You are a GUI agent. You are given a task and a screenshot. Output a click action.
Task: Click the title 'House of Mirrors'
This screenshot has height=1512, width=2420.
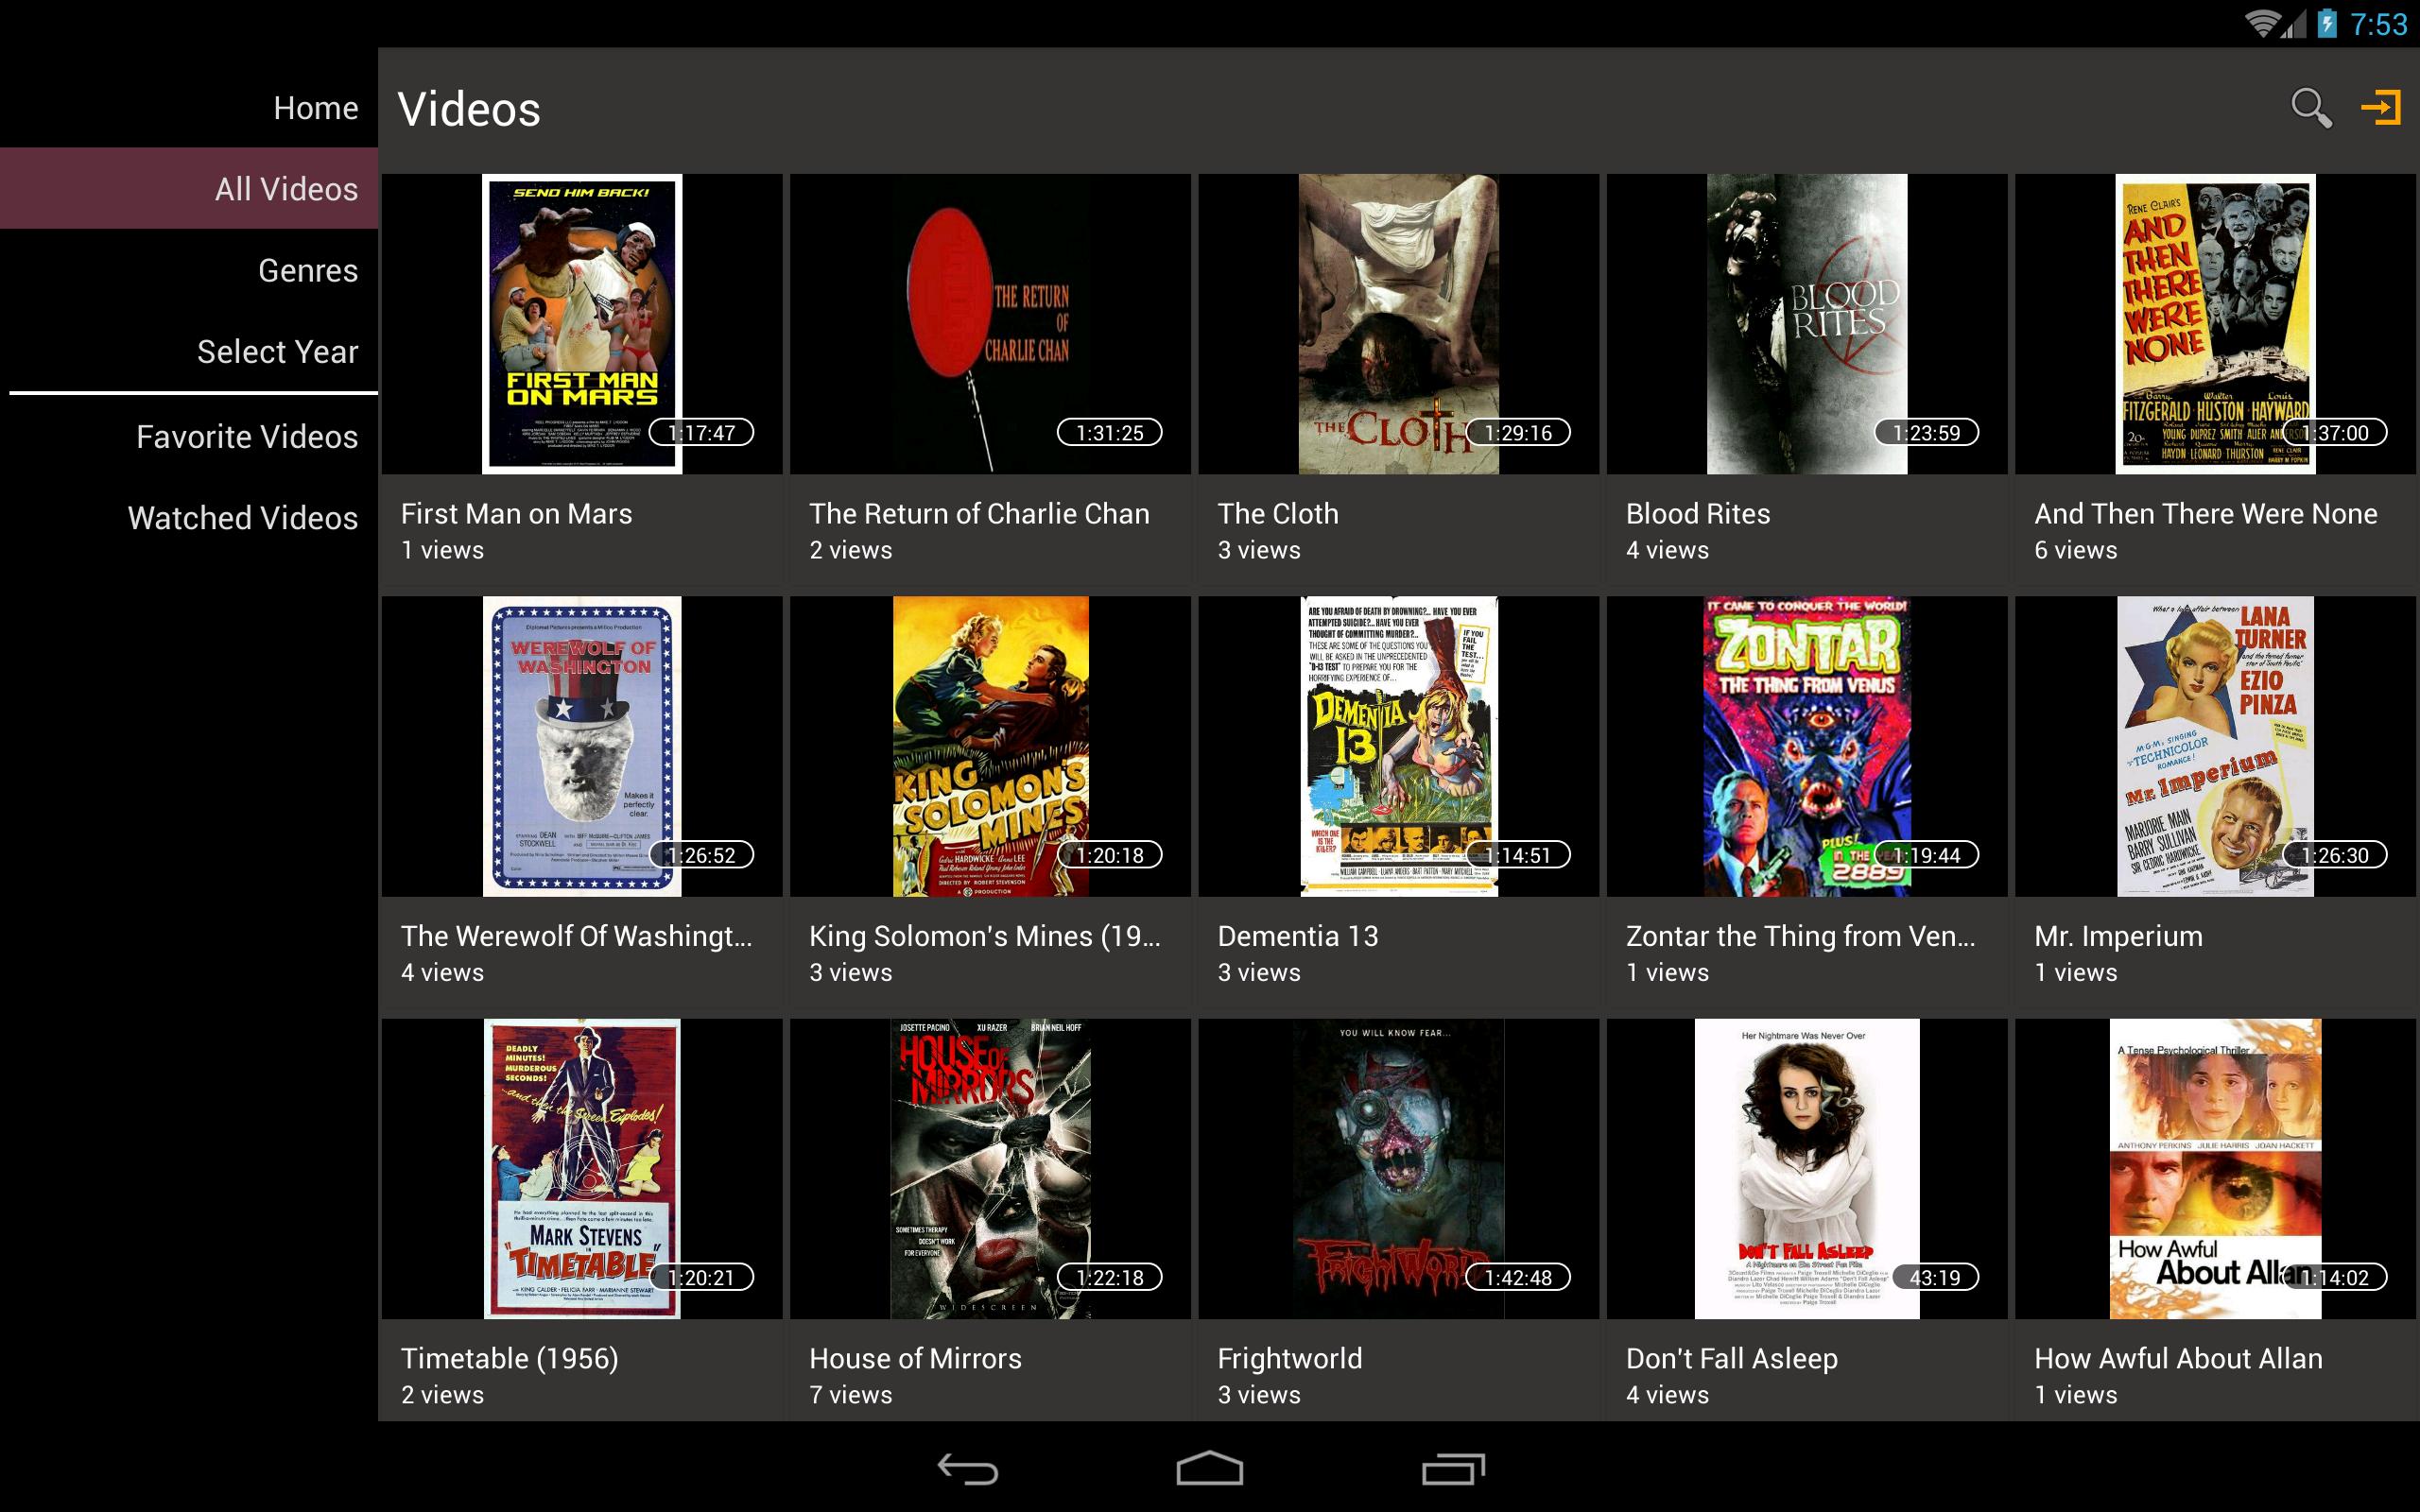click(915, 1358)
